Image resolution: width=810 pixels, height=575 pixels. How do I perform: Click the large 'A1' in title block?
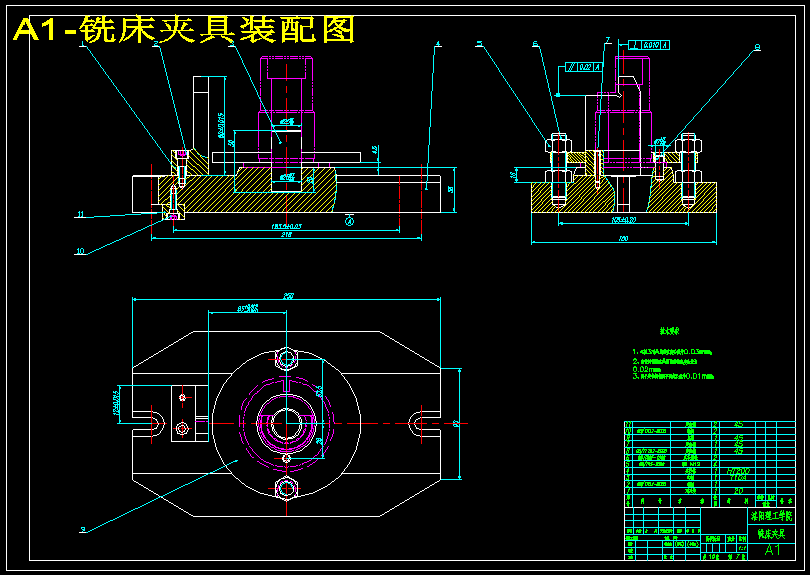click(x=772, y=550)
